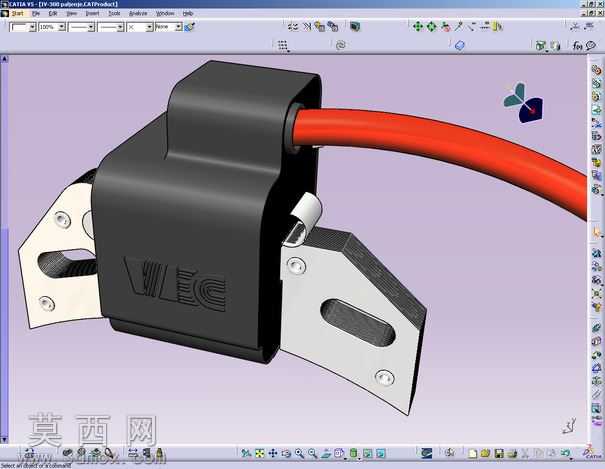Open the fill color dropdown
The width and height of the screenshot is (605, 469).
[32, 27]
